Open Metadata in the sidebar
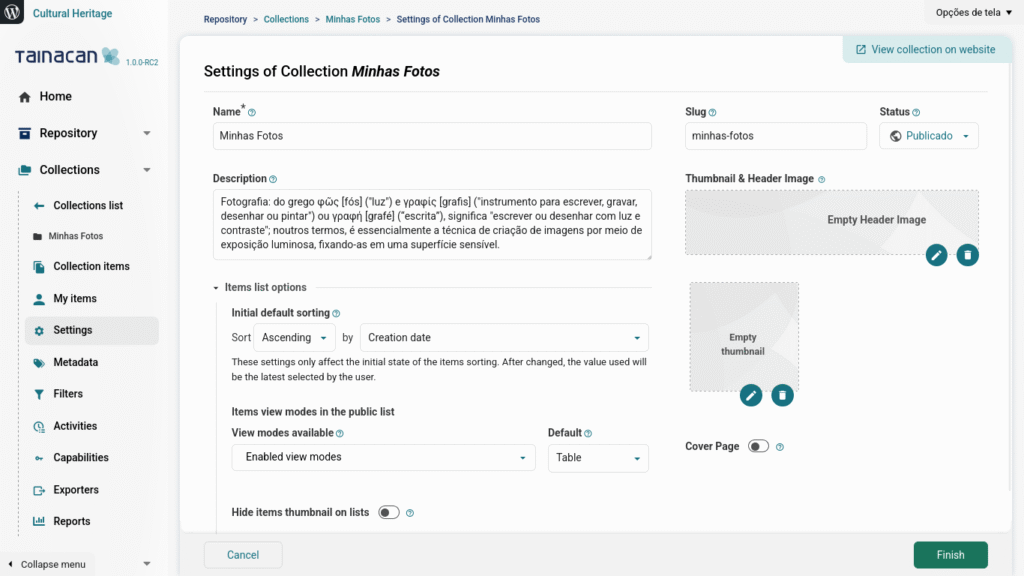Viewport: 1024px width, 576px height. pyautogui.click(x=75, y=362)
